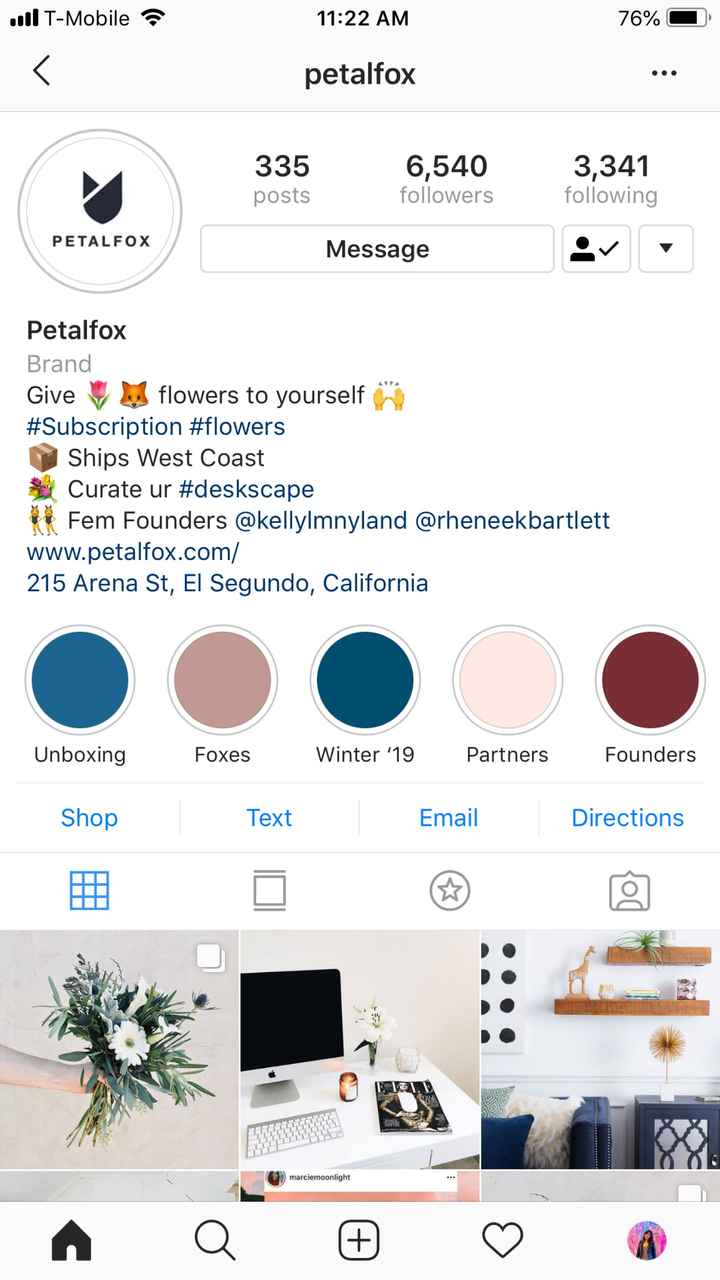Tap the Home icon in bottom bar
The height and width of the screenshot is (1280, 720).
71,1241
